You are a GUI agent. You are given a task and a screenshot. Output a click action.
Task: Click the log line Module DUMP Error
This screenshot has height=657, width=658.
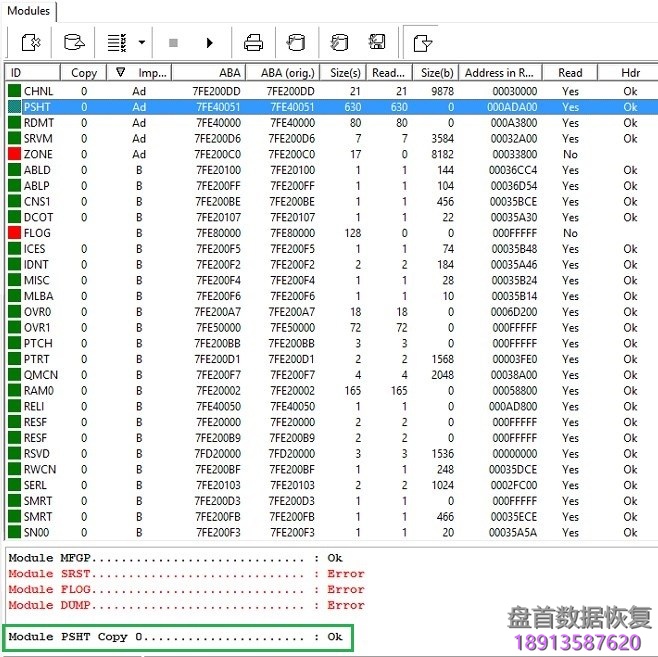(186, 605)
